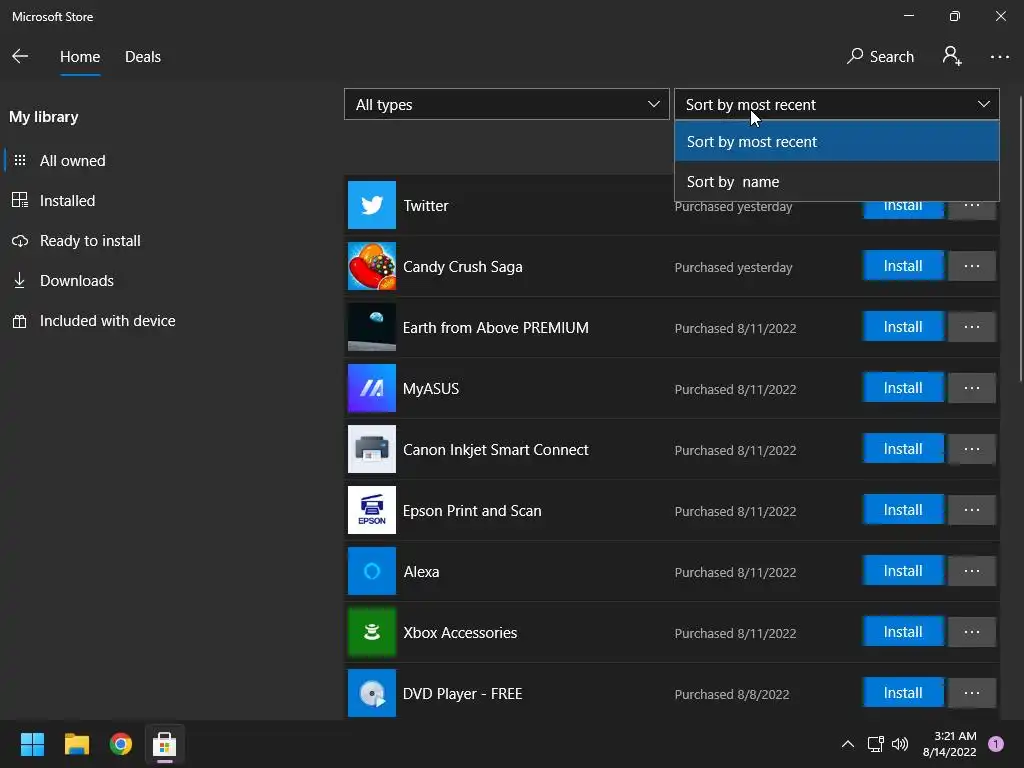Open the taskbar clock and date

950,744
